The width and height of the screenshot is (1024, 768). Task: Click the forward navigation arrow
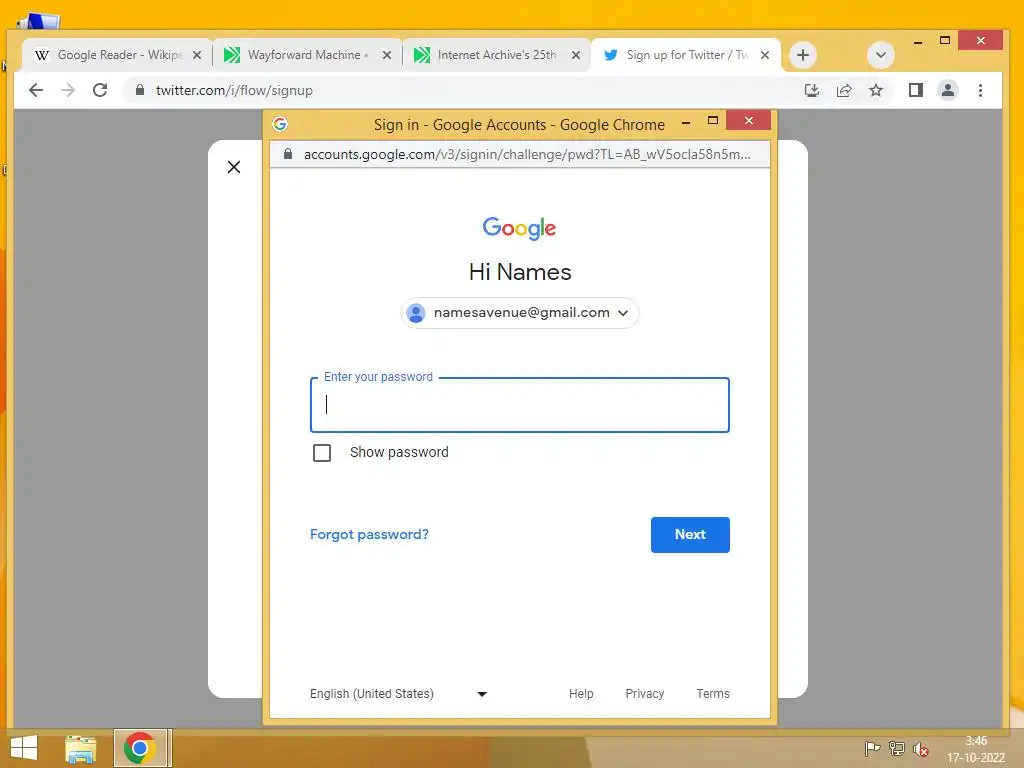(68, 90)
